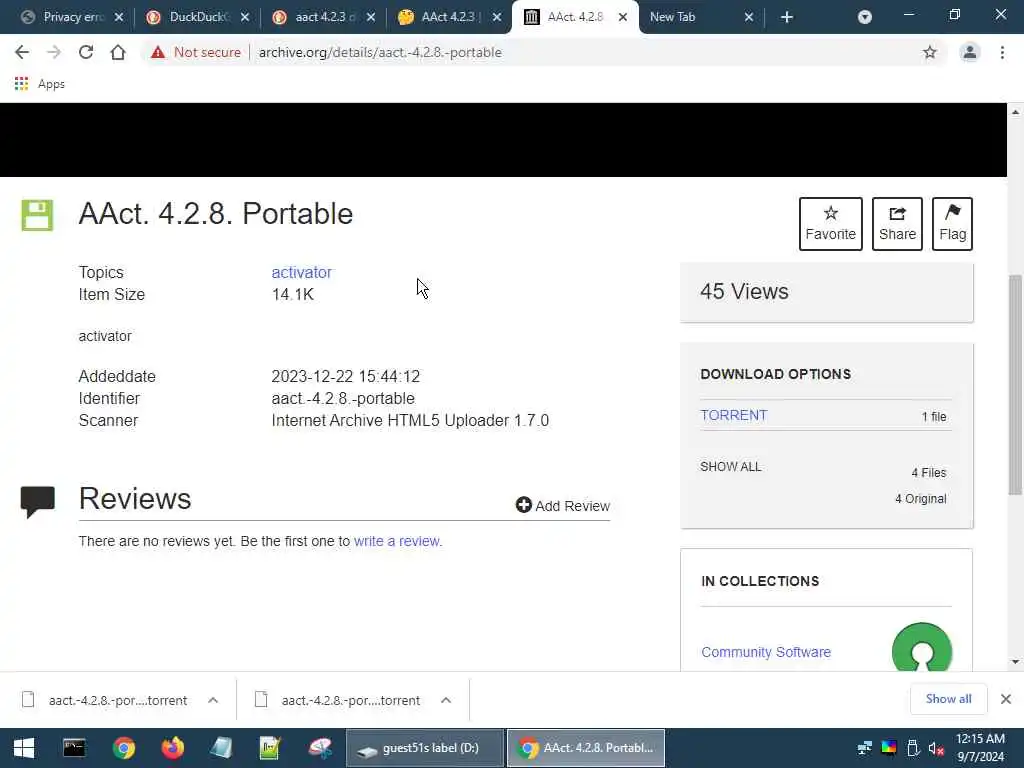Flag this archive item
Viewport: 1024px width, 768px height.
pos(952,224)
